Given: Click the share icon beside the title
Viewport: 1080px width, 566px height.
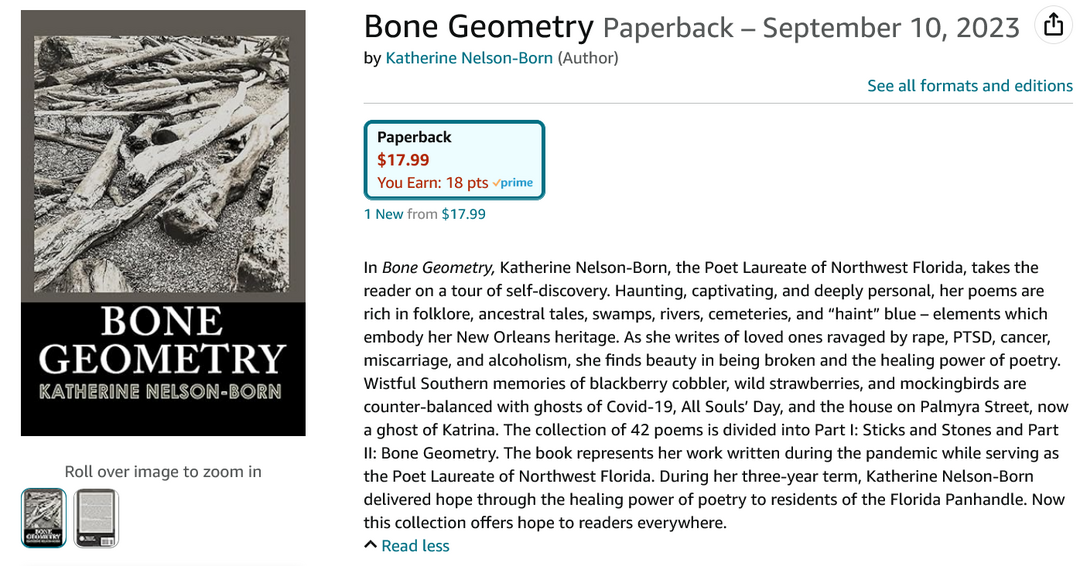Looking at the screenshot, I should coord(1053,26).
